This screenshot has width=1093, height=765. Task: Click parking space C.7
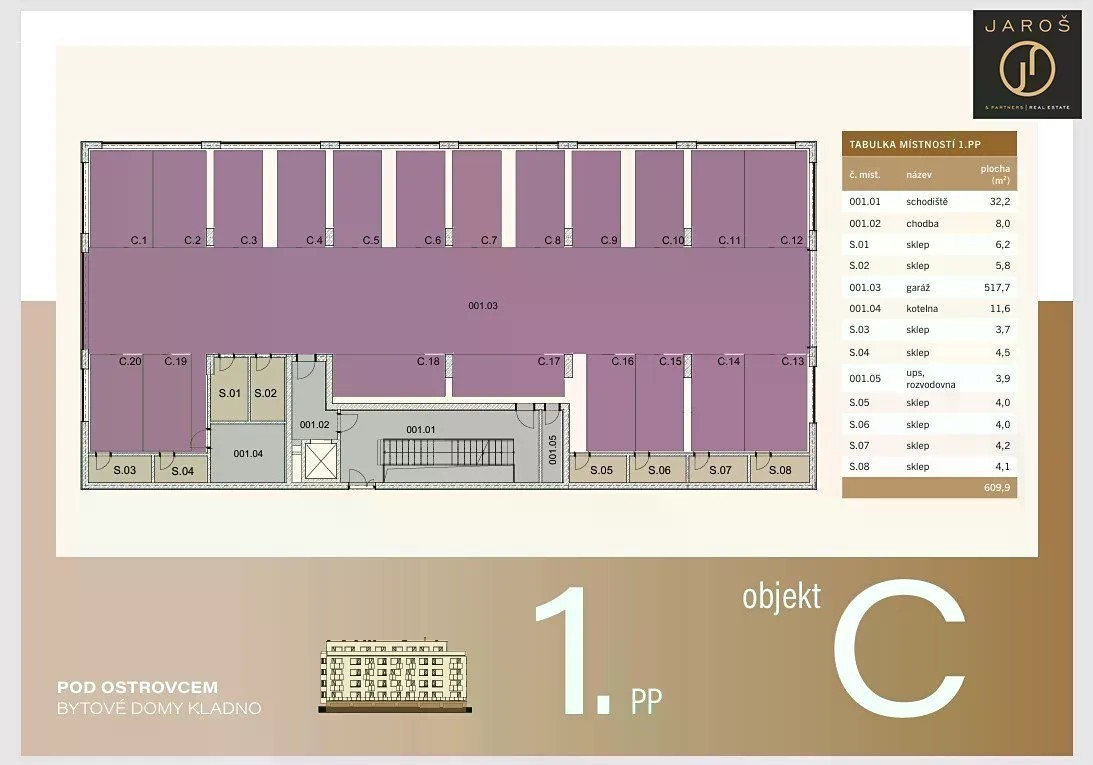coord(477,197)
